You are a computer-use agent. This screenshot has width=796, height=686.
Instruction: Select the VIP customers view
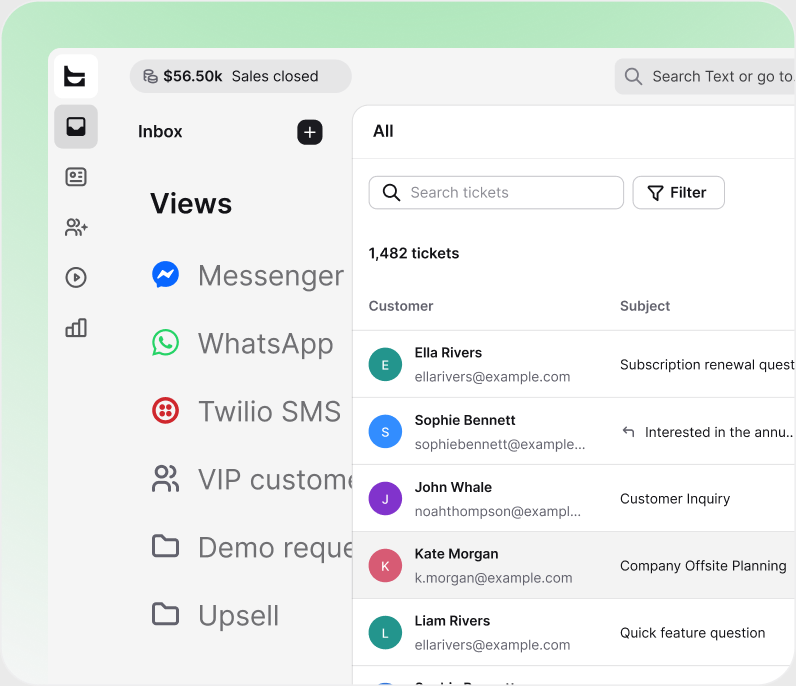[252, 479]
